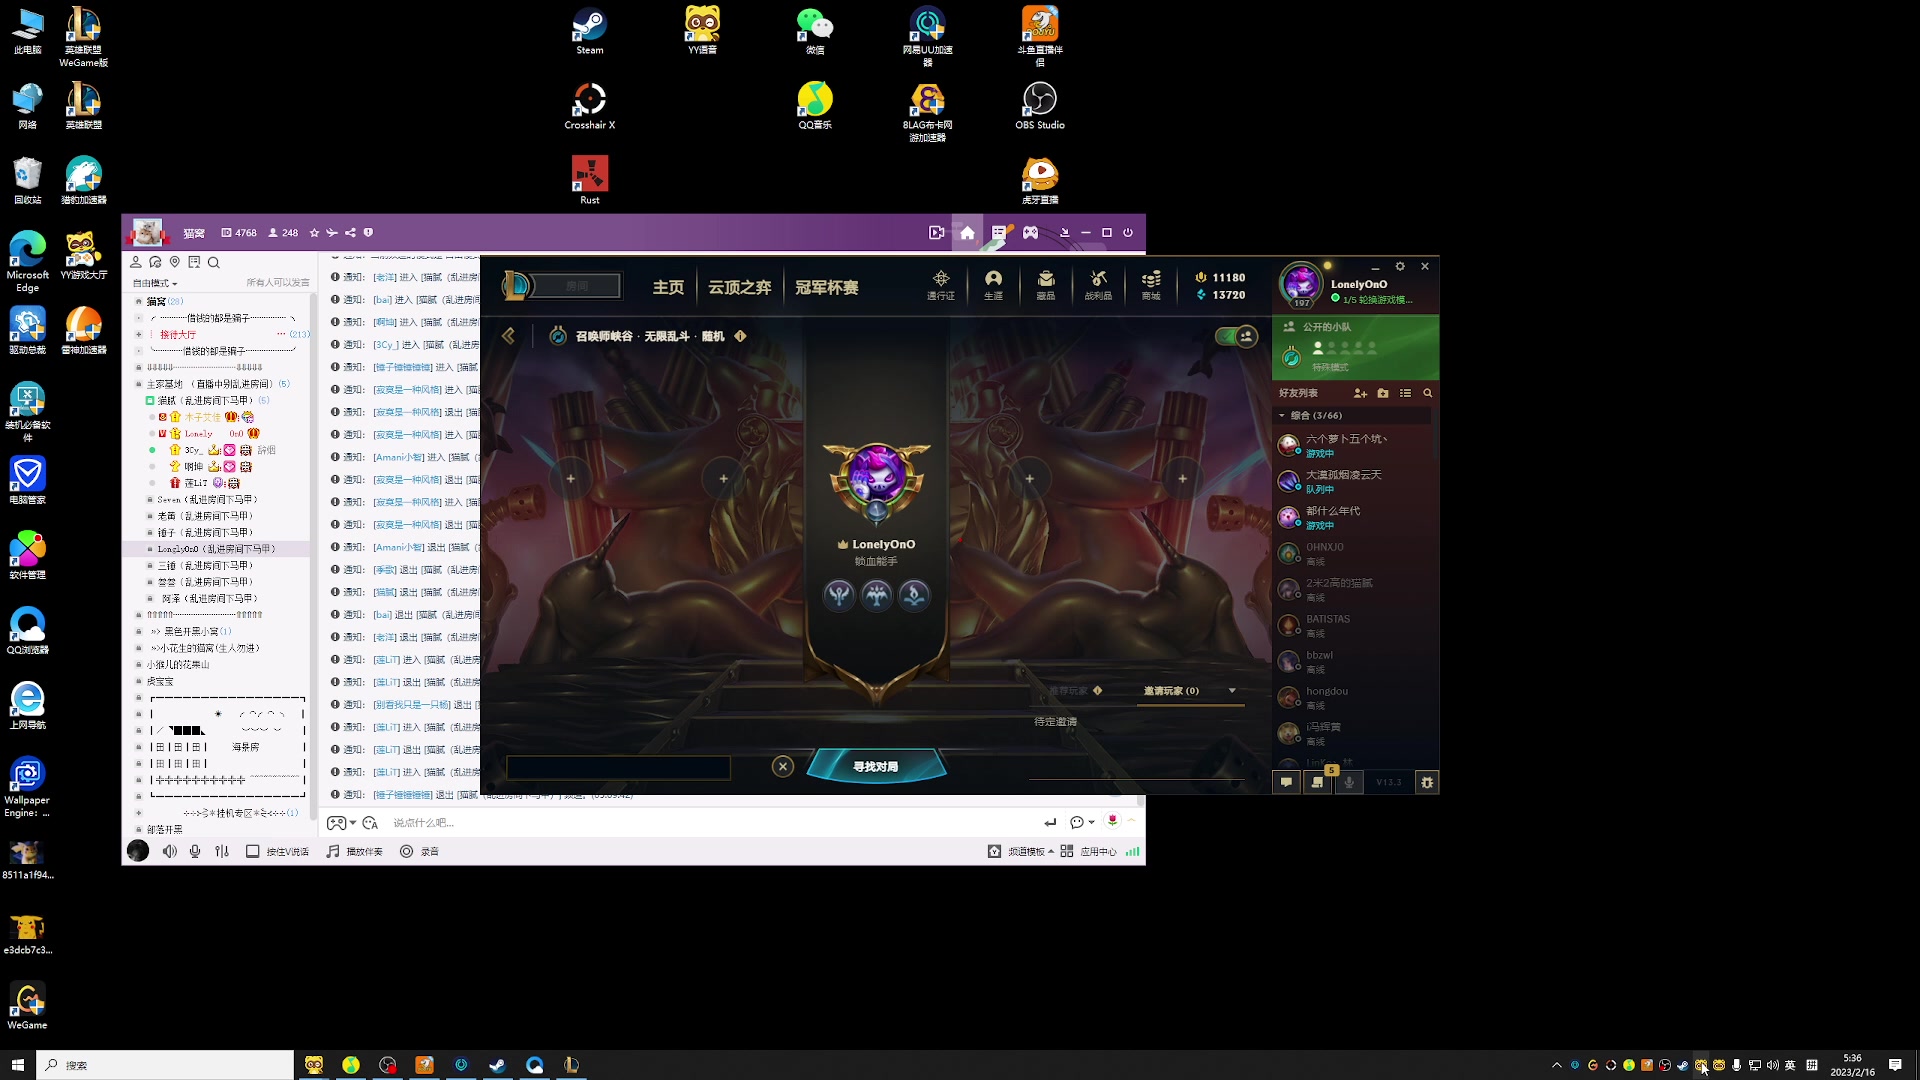Click add folder icon in friends list

1383,393
